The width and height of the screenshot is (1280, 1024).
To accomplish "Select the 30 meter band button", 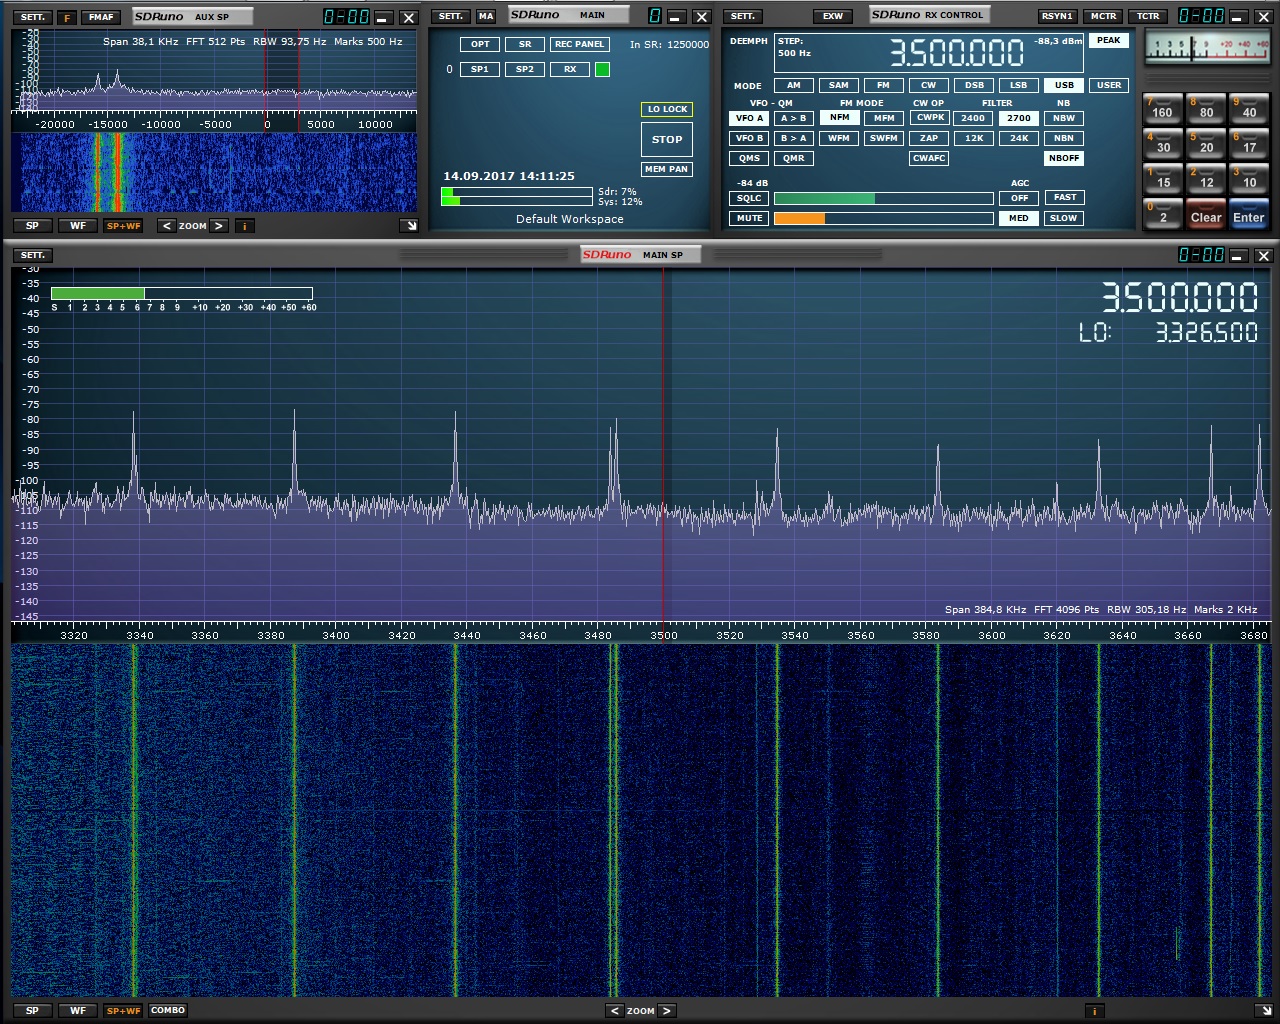I will click(x=1163, y=143).
